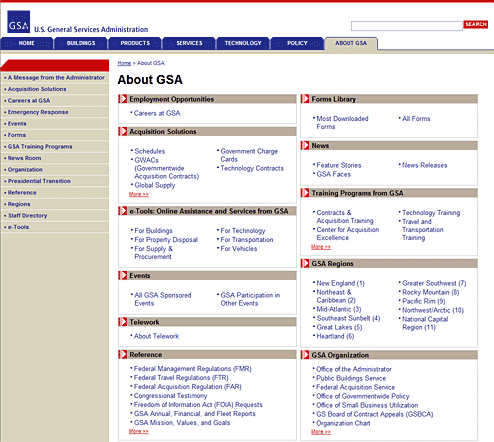The width and height of the screenshot is (494, 442).
Task: Open the POLICY tab
Action: (297, 43)
